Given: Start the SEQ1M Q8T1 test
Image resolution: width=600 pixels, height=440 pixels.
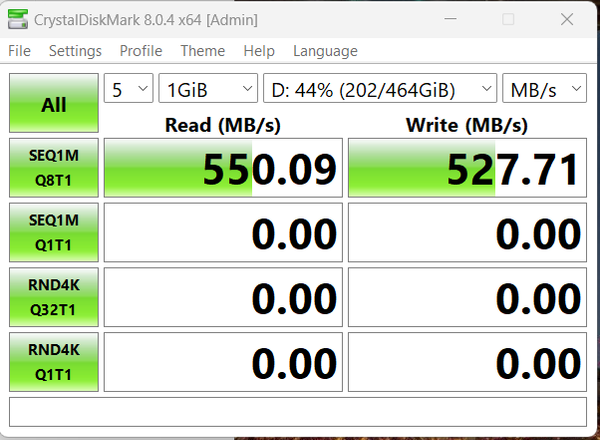Looking at the screenshot, I should pos(54,168).
